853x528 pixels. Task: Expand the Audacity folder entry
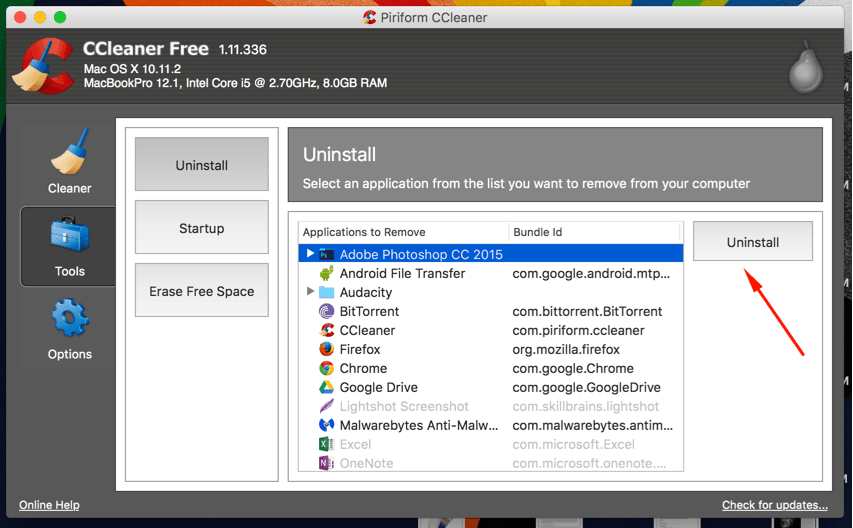[310, 291]
